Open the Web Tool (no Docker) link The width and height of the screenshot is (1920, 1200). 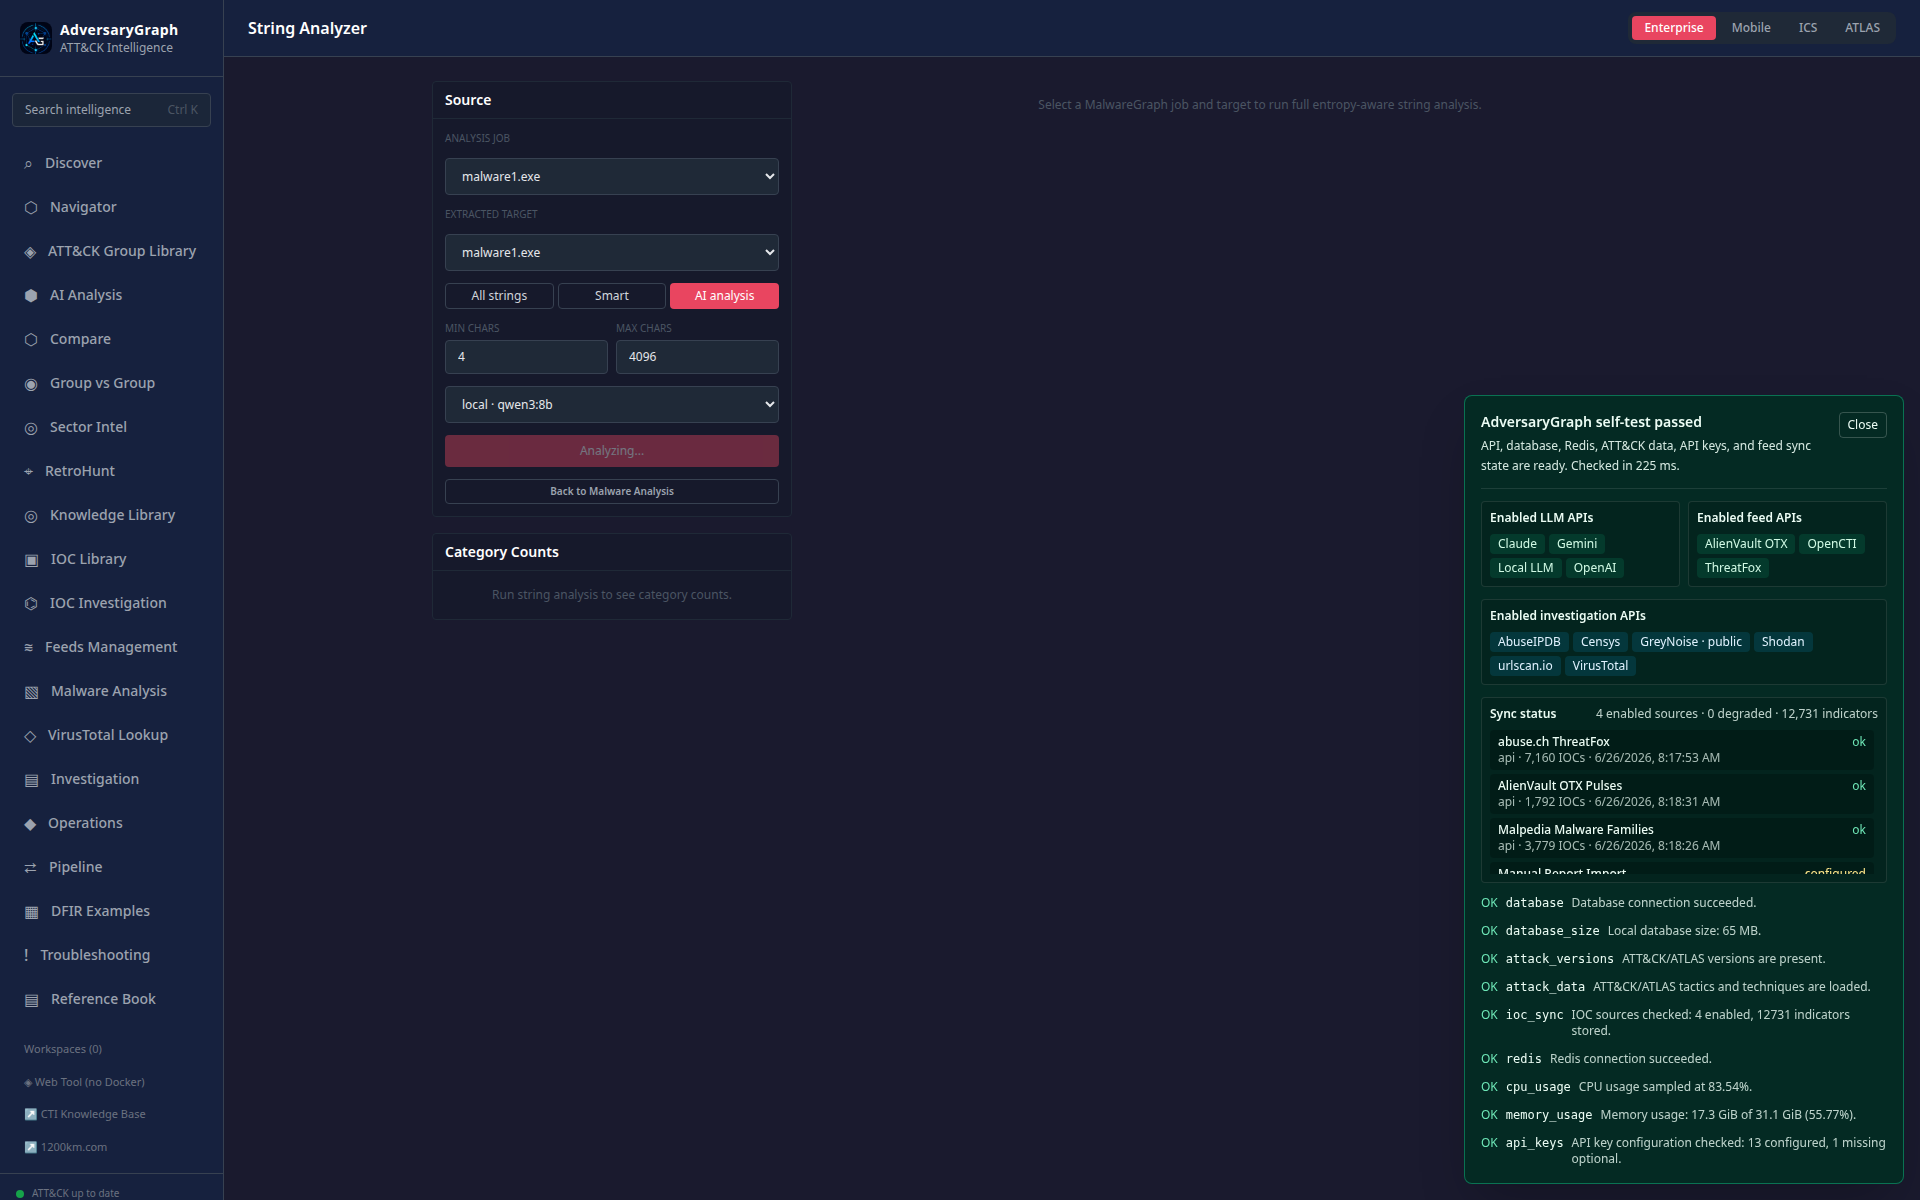[84, 1082]
